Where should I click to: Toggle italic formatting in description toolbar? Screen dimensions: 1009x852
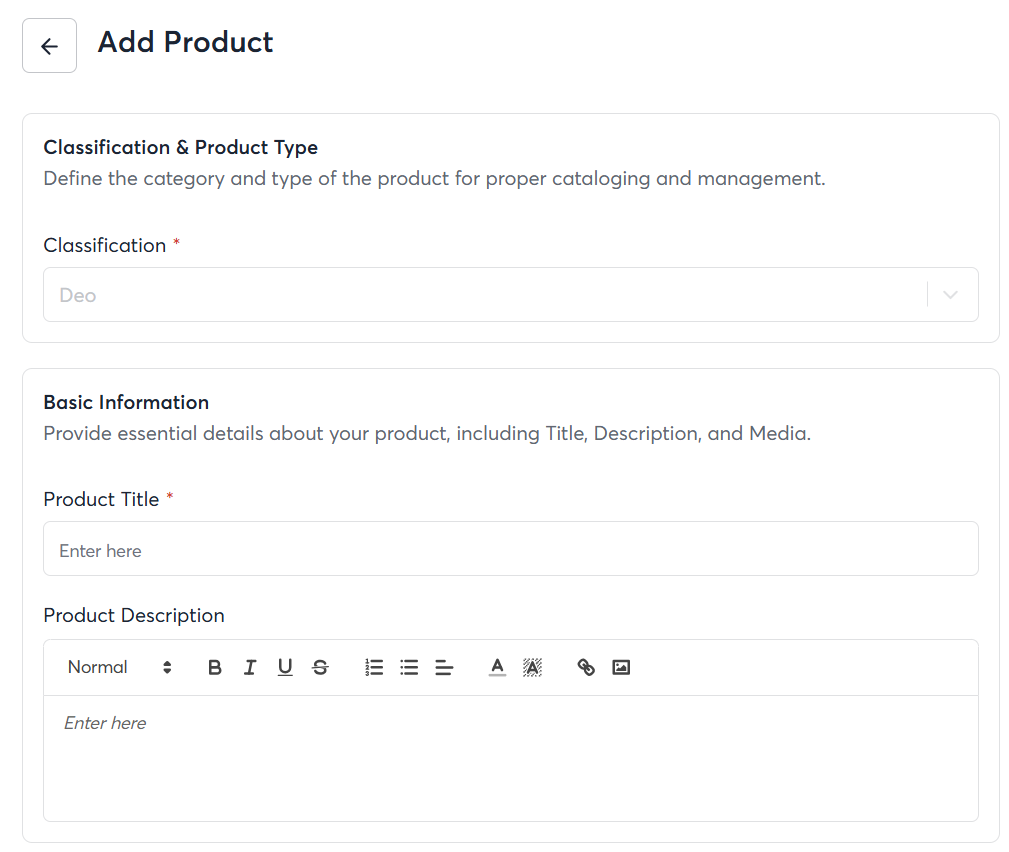click(250, 667)
